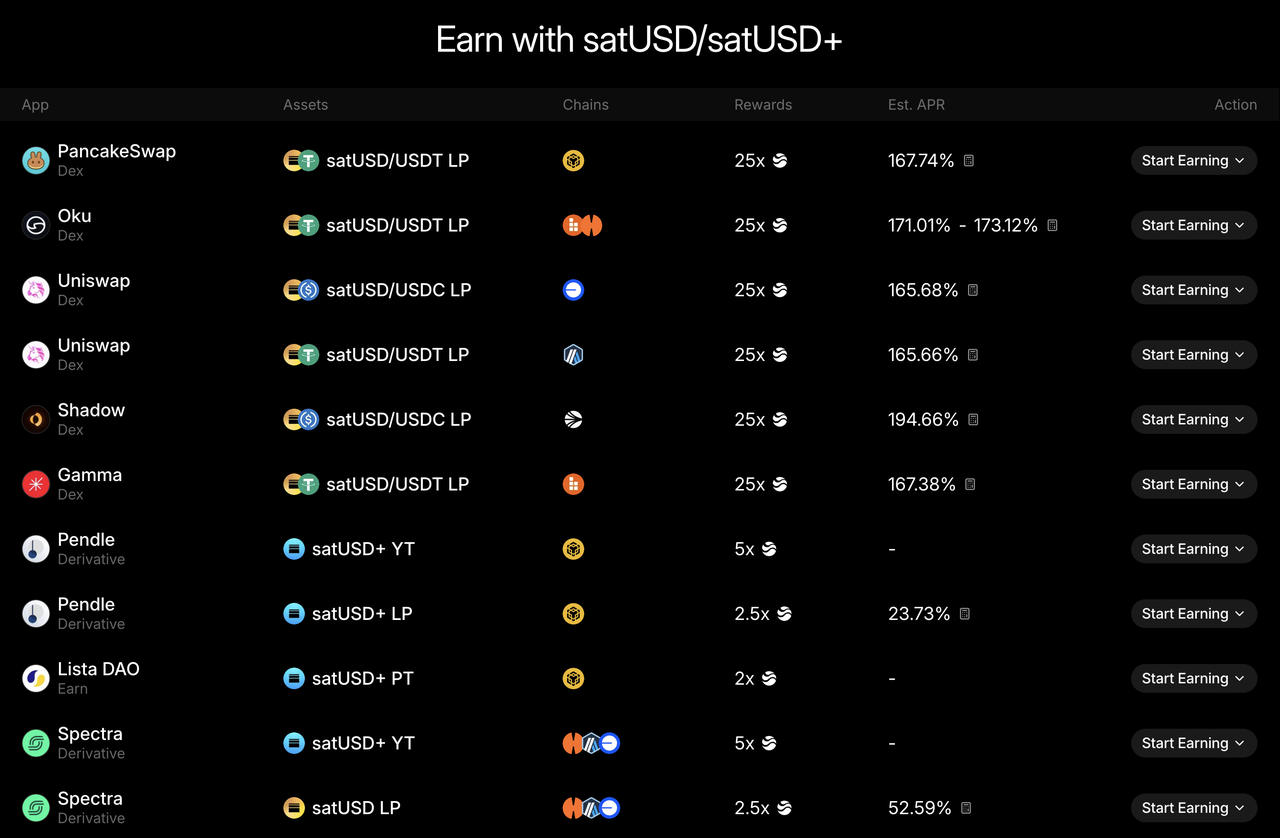Click Pendle logo in satUSD+ LP row
The width and height of the screenshot is (1280, 838).
coord(36,614)
